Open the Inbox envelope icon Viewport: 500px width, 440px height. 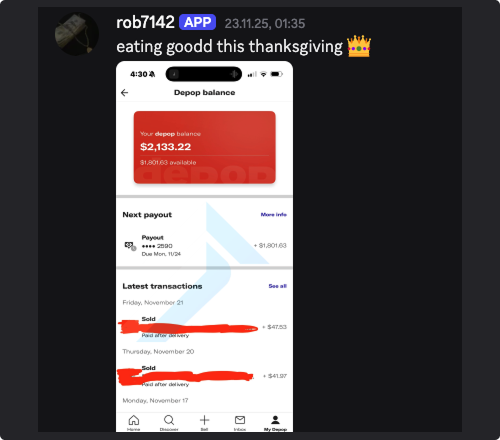tap(240, 420)
